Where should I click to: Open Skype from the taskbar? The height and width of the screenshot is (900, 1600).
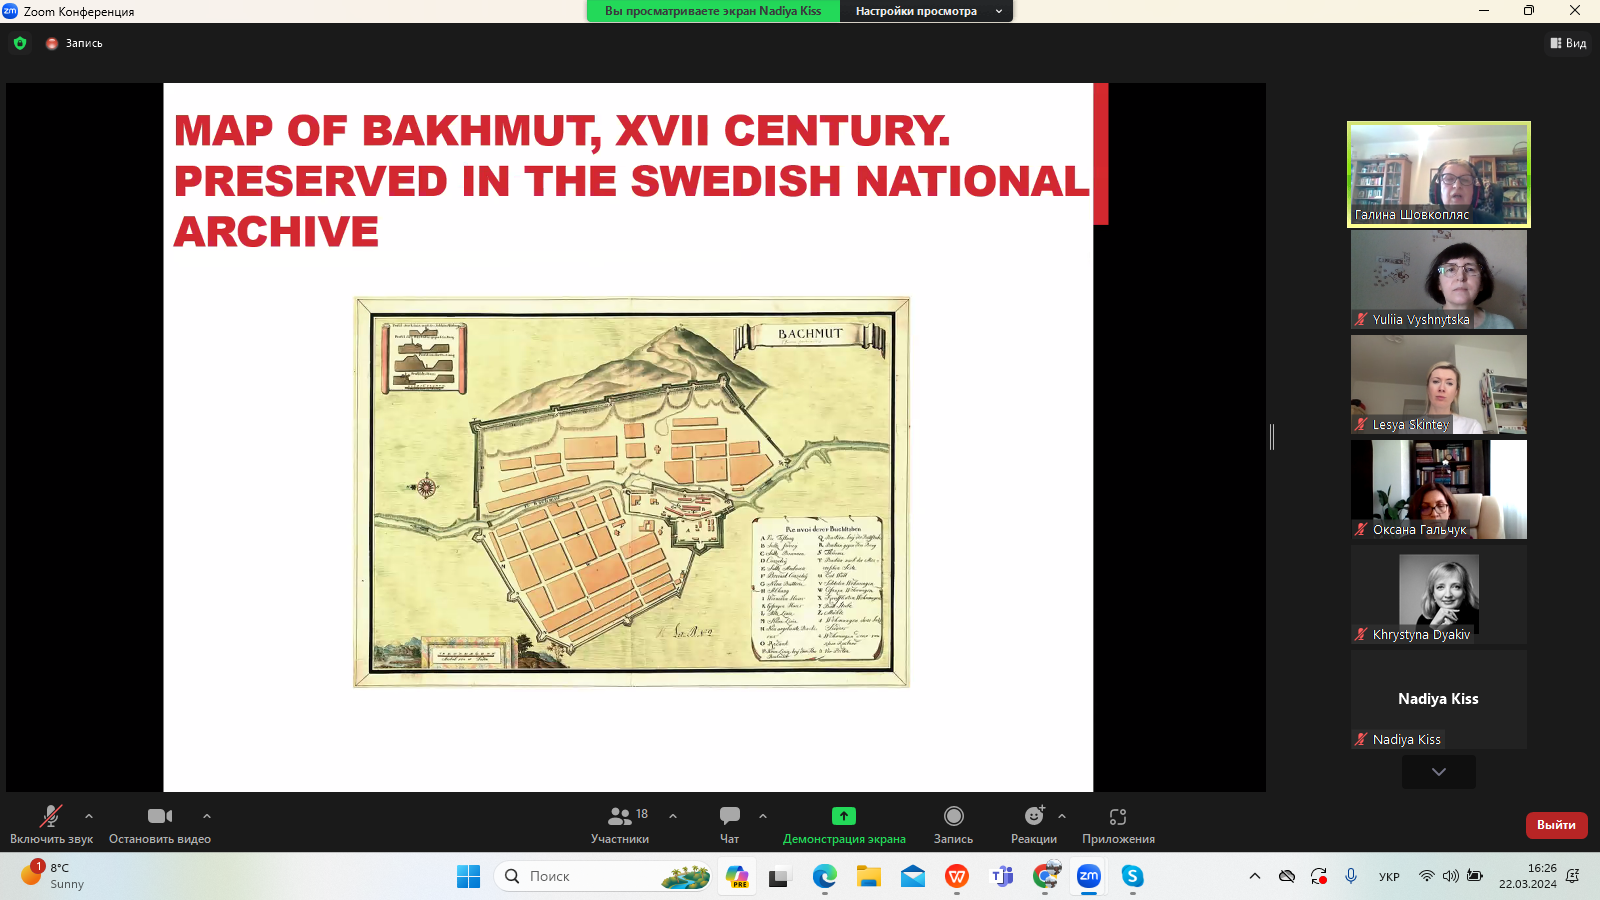point(1132,876)
